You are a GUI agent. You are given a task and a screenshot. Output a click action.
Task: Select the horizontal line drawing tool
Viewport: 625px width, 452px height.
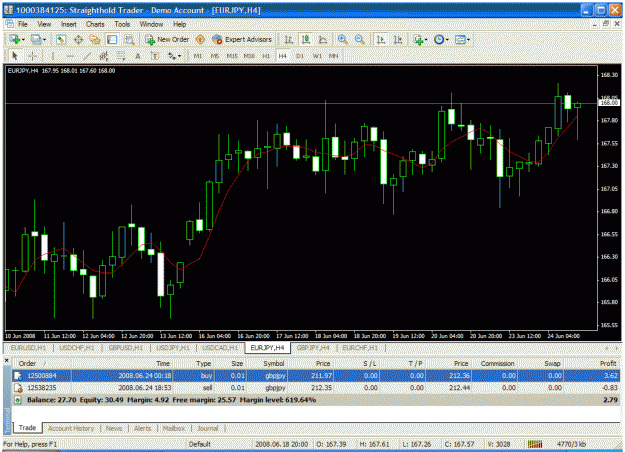pyautogui.click(x=70, y=56)
